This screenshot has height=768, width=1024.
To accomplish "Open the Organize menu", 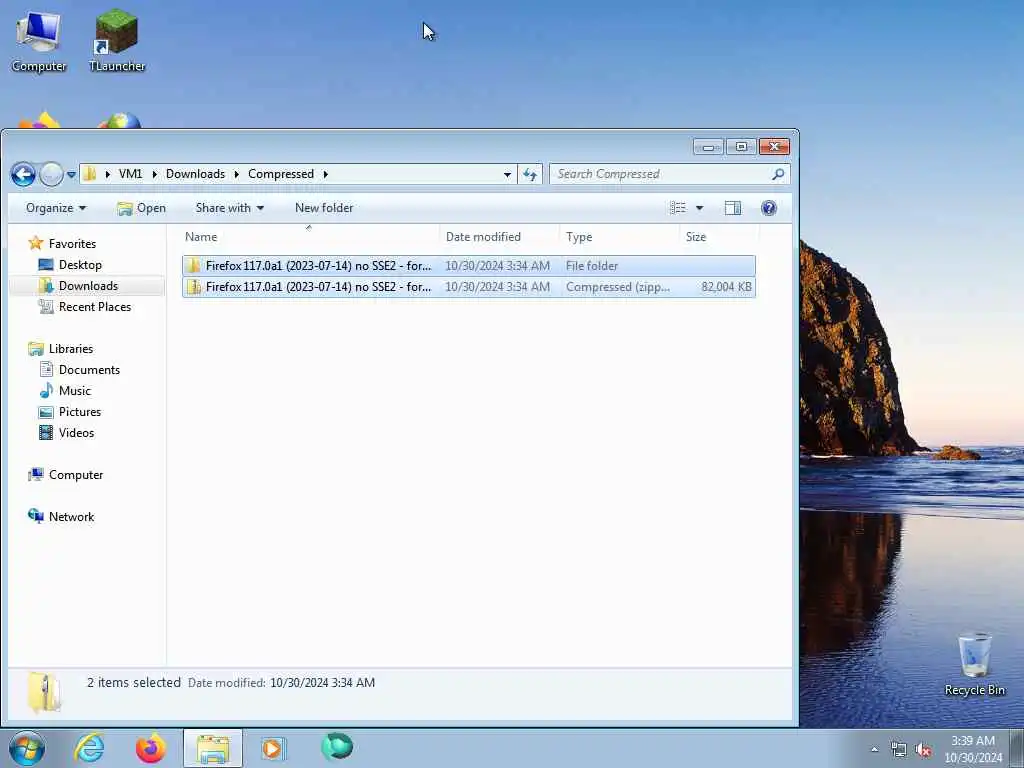I will click(x=56, y=208).
